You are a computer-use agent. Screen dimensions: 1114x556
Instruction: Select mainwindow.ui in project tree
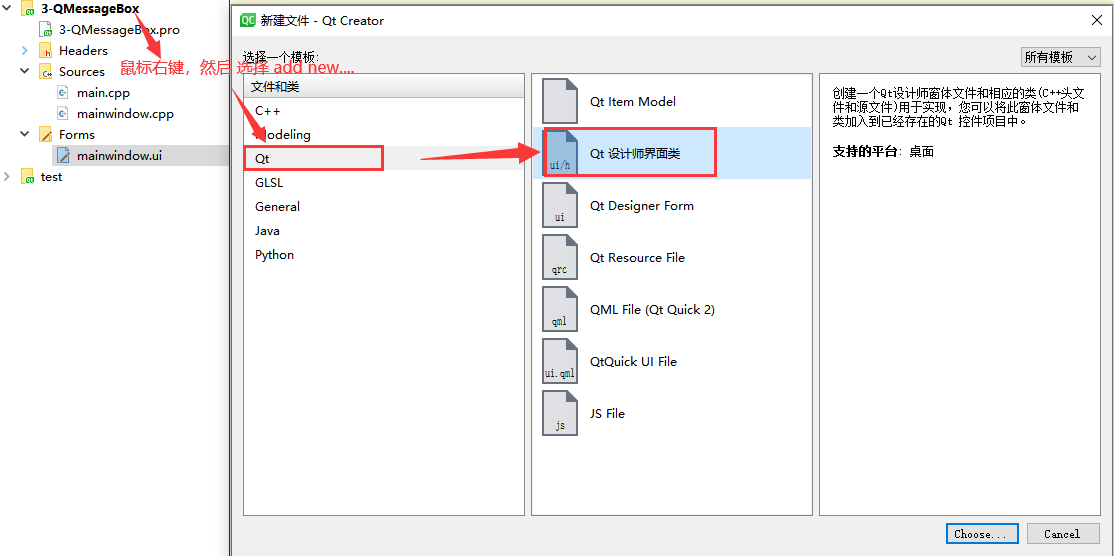tap(119, 156)
